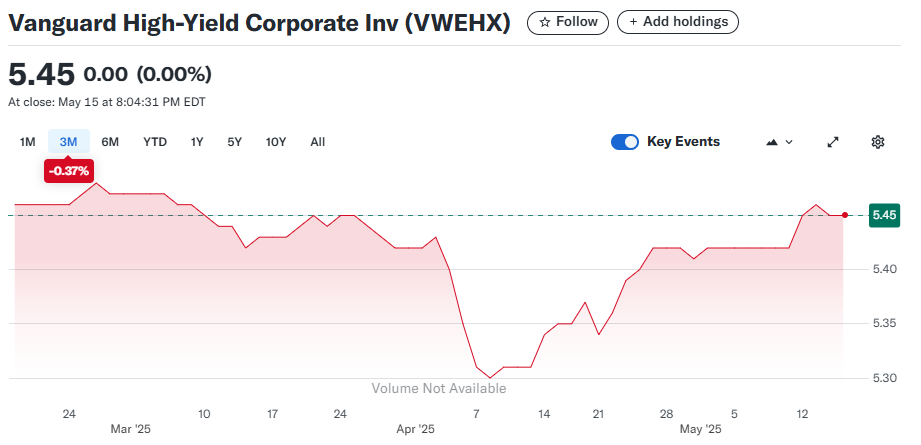Click the Apr '25 axis label

(x=415, y=429)
